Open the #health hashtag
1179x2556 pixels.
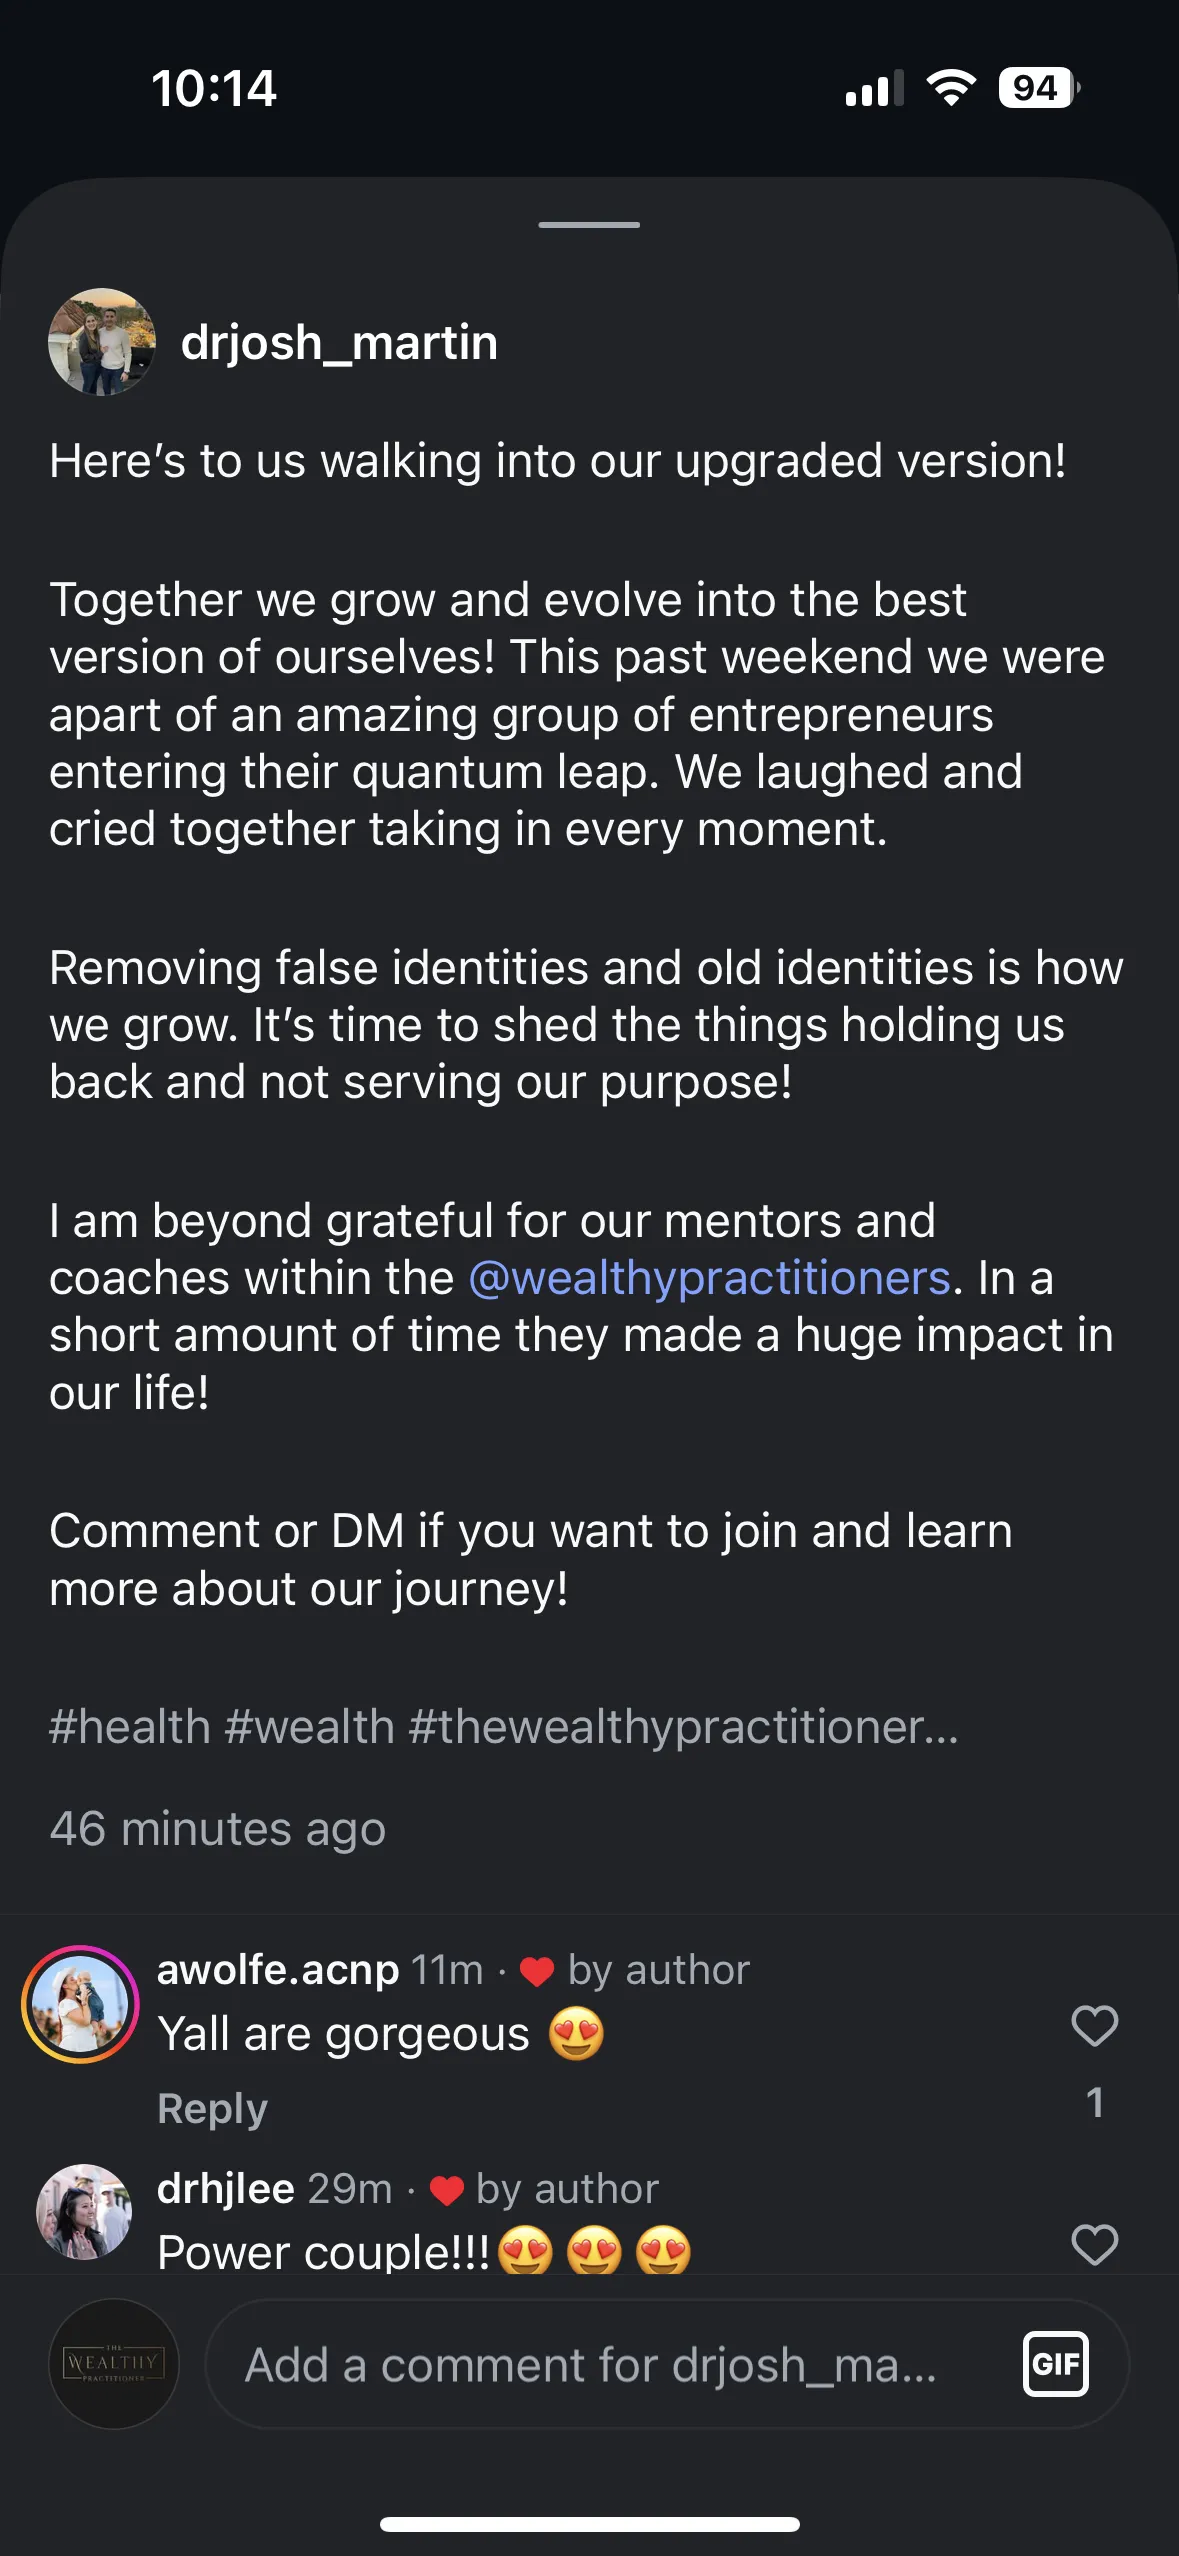[130, 1727]
